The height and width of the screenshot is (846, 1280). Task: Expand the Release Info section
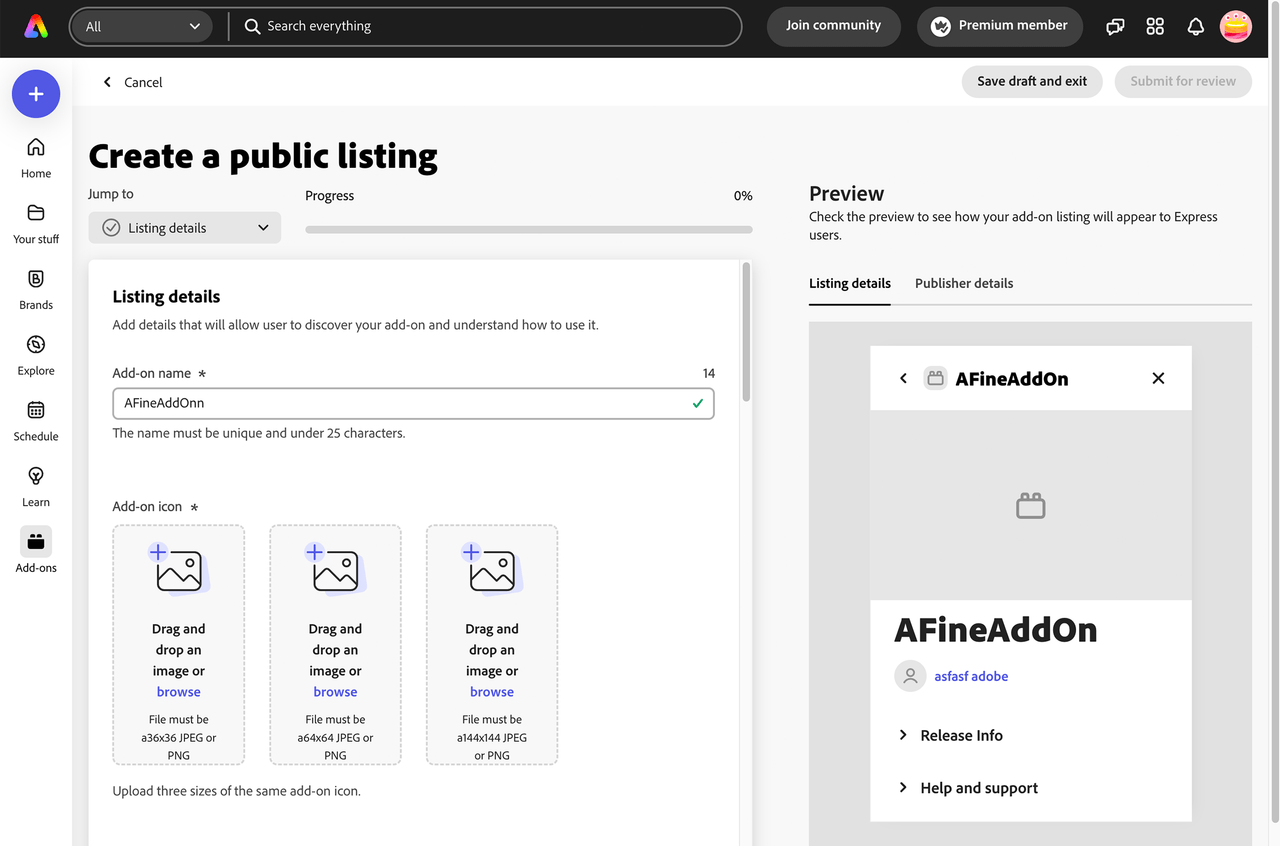[950, 735]
